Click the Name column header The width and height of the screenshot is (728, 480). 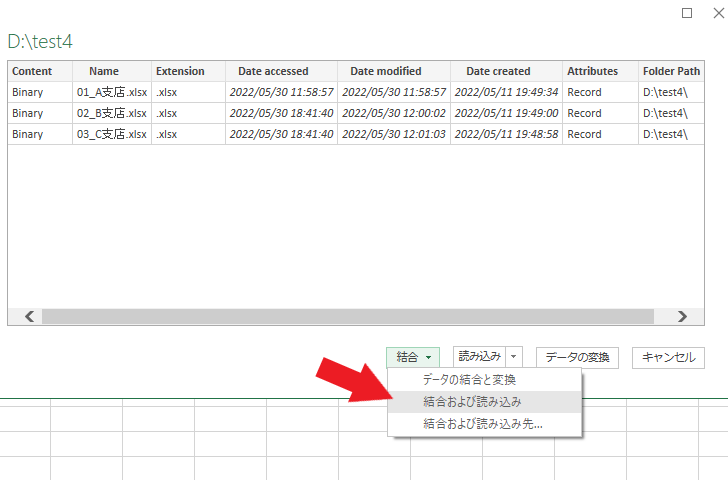pyautogui.click(x=112, y=71)
